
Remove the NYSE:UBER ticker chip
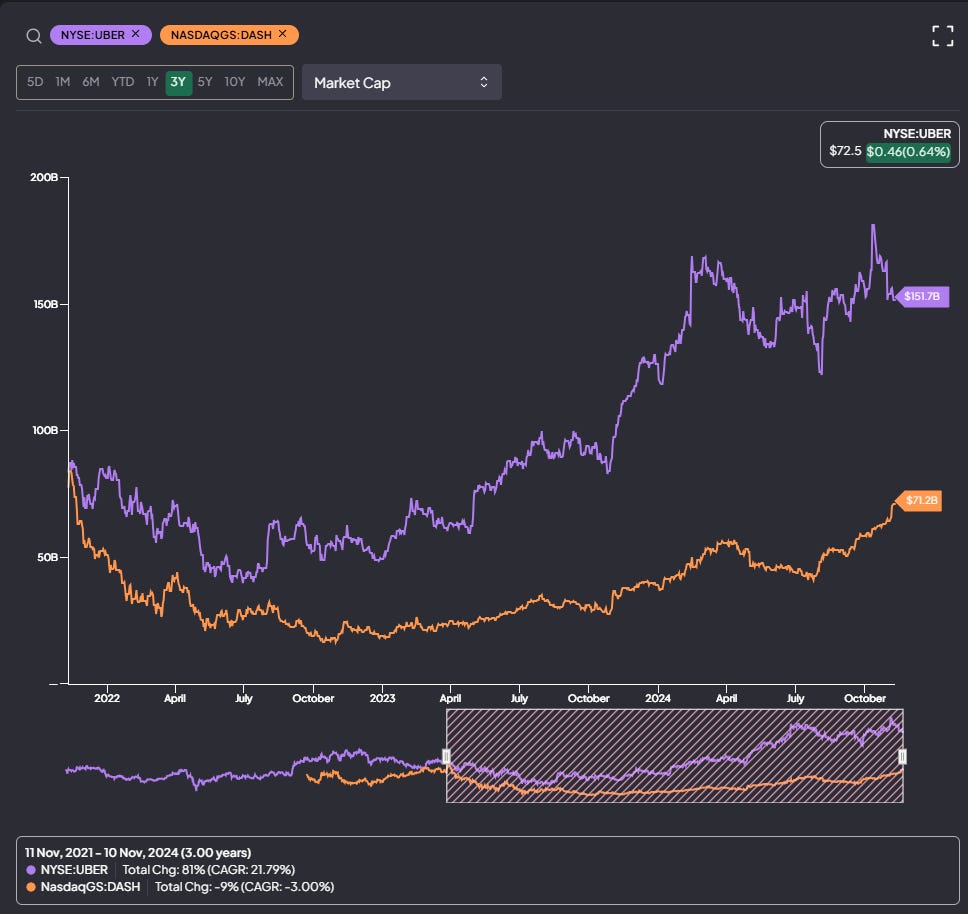(136, 34)
